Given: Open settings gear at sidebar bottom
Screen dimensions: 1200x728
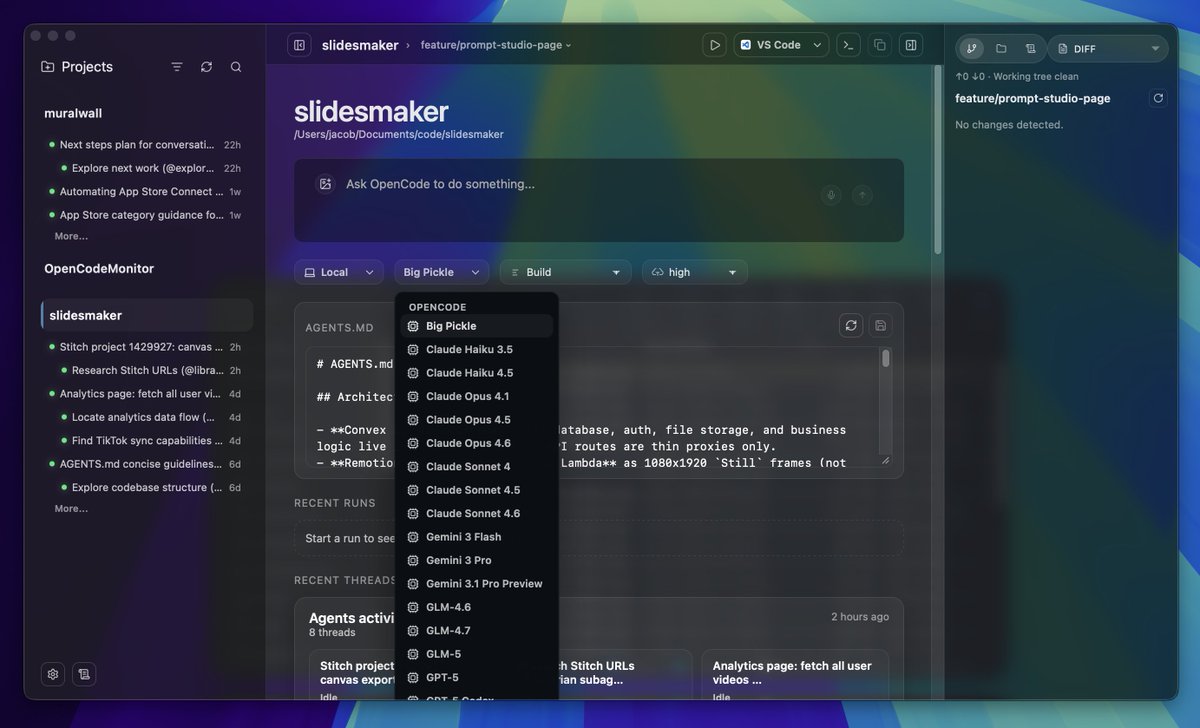Looking at the screenshot, I should click(53, 674).
